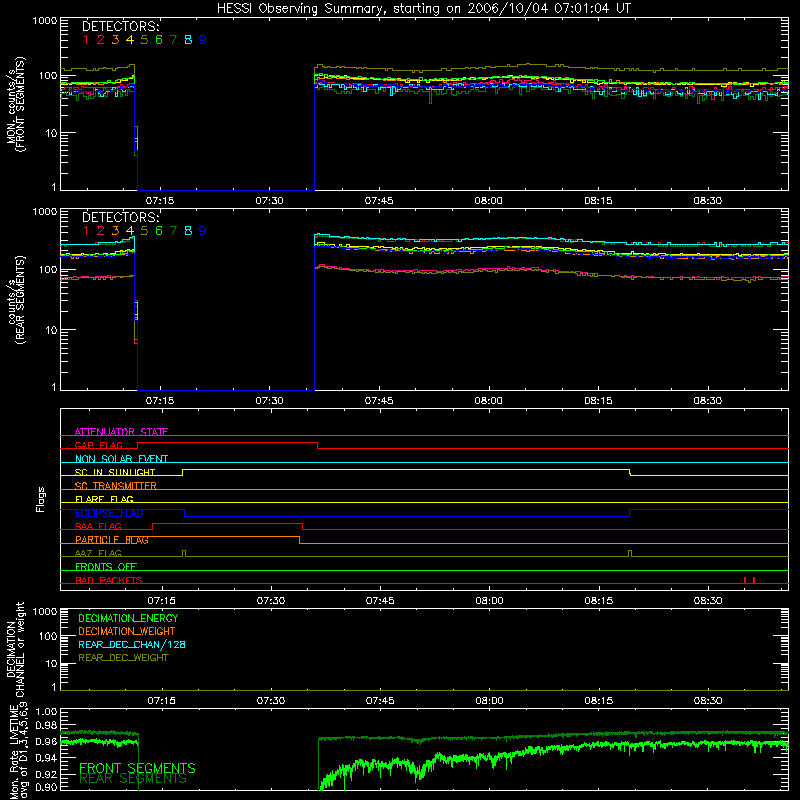Select the SC_IN_SUNLIGHT flag label
The width and height of the screenshot is (800, 800).
[115, 472]
